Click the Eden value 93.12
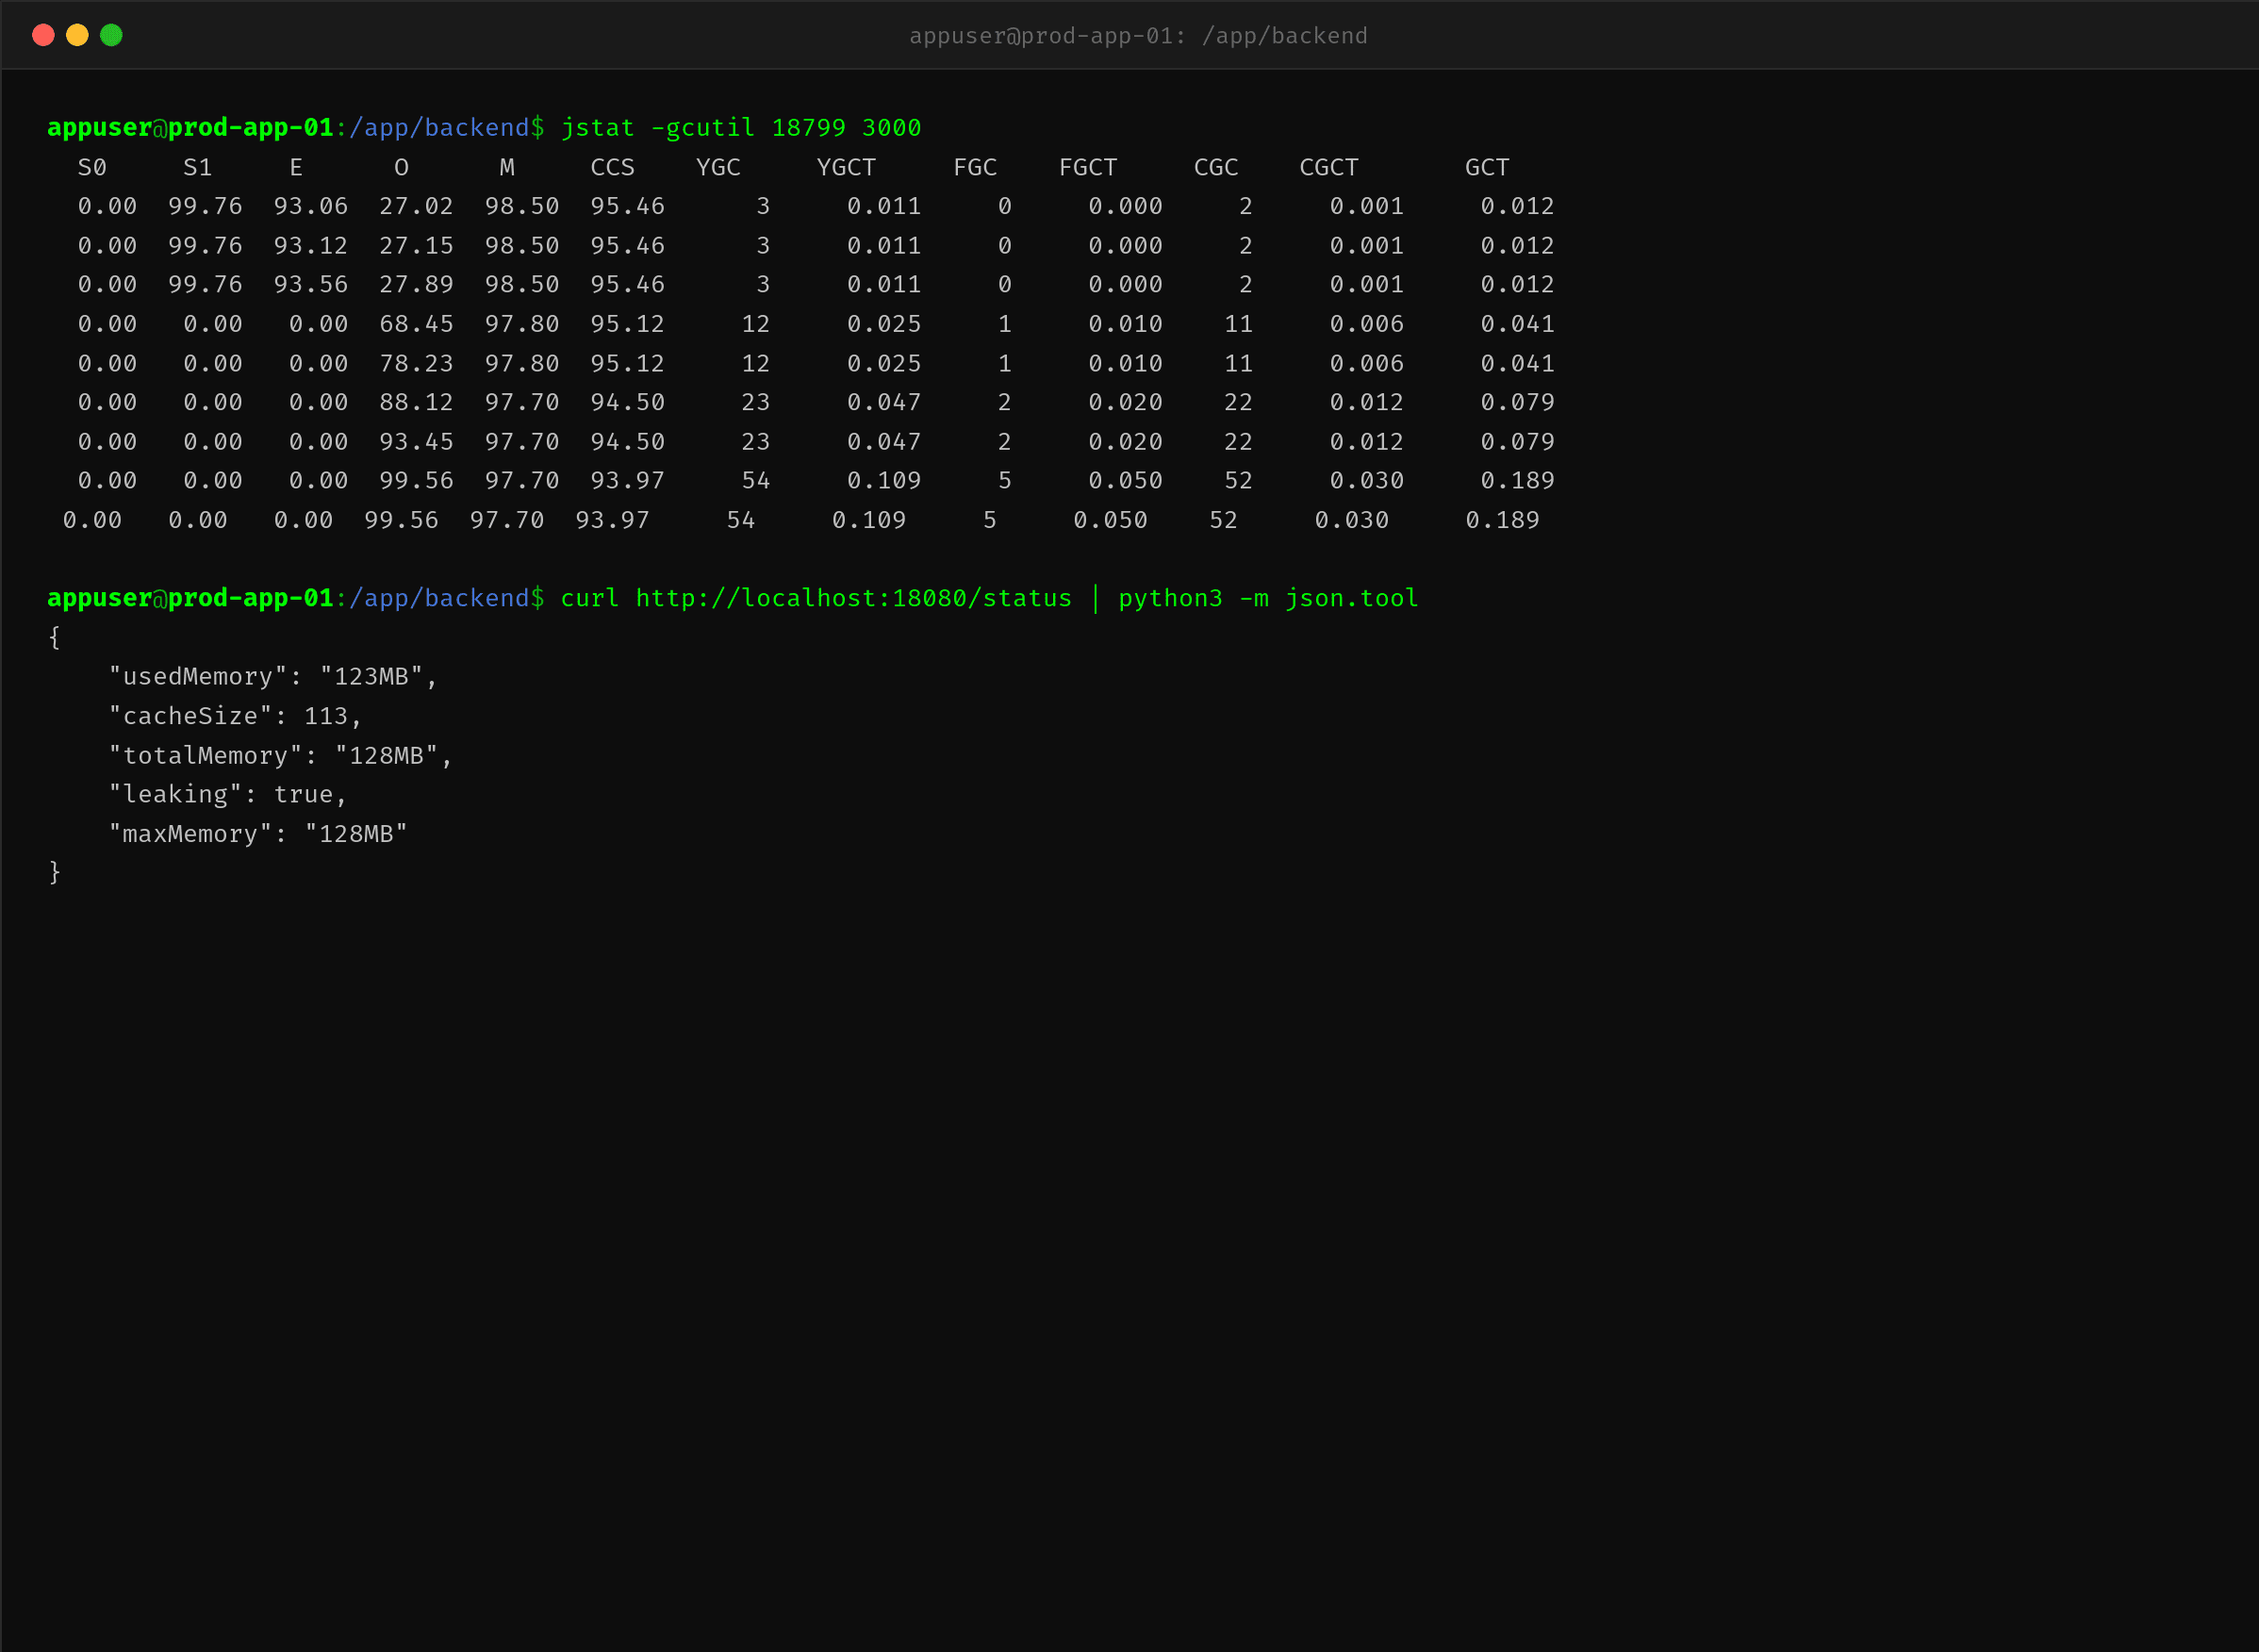The height and width of the screenshot is (1652, 2259). coord(311,246)
